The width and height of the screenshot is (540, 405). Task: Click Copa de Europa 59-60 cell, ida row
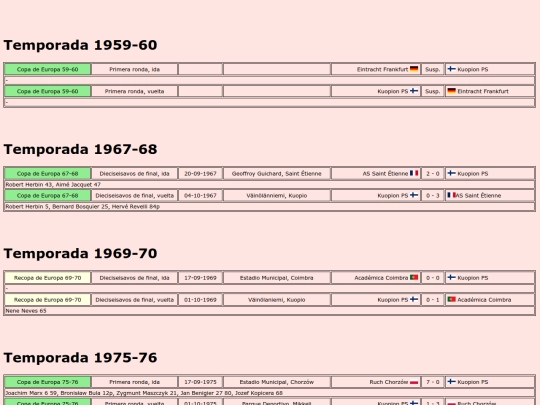(48, 69)
